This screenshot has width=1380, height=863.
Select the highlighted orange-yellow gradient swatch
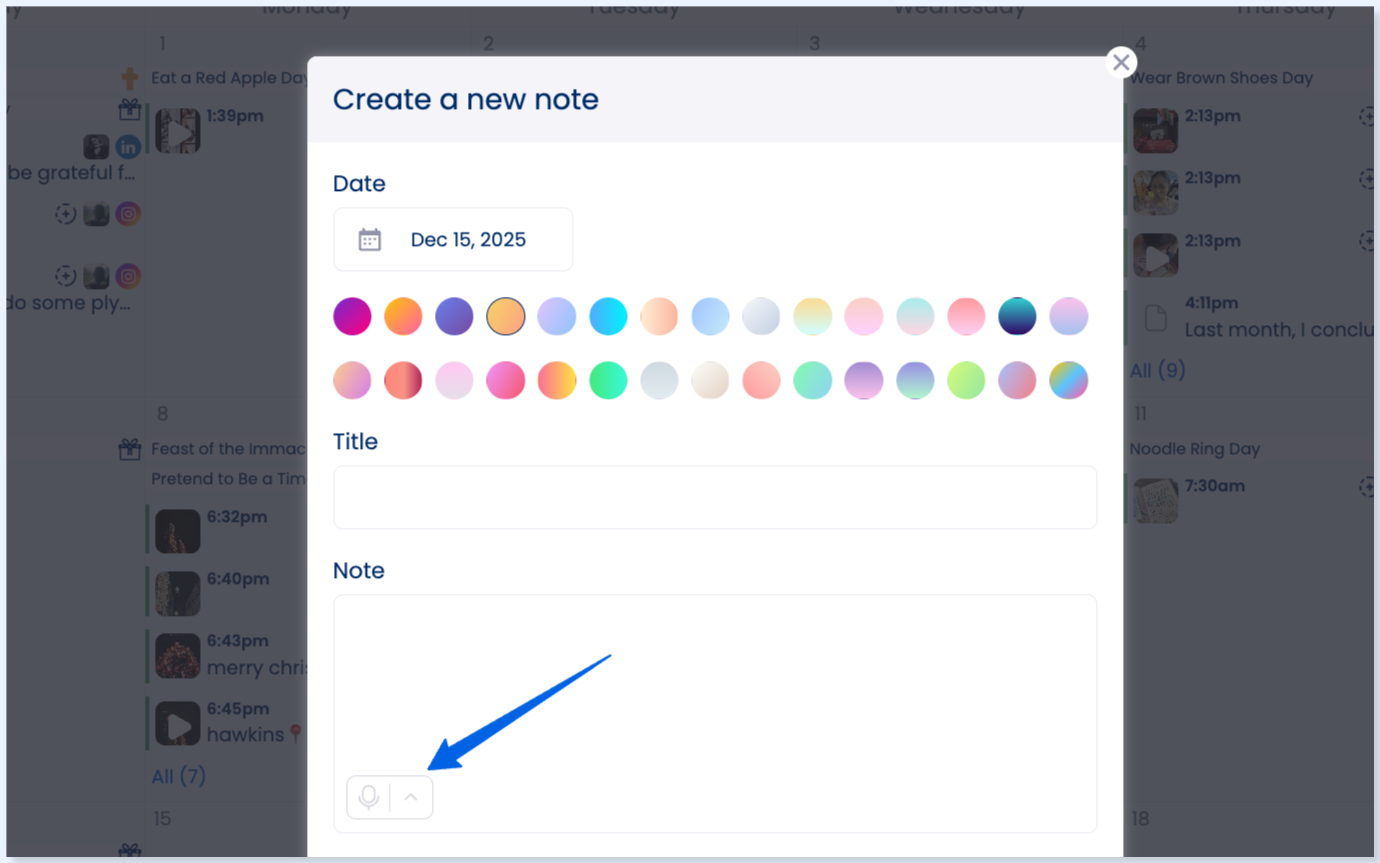coord(505,315)
